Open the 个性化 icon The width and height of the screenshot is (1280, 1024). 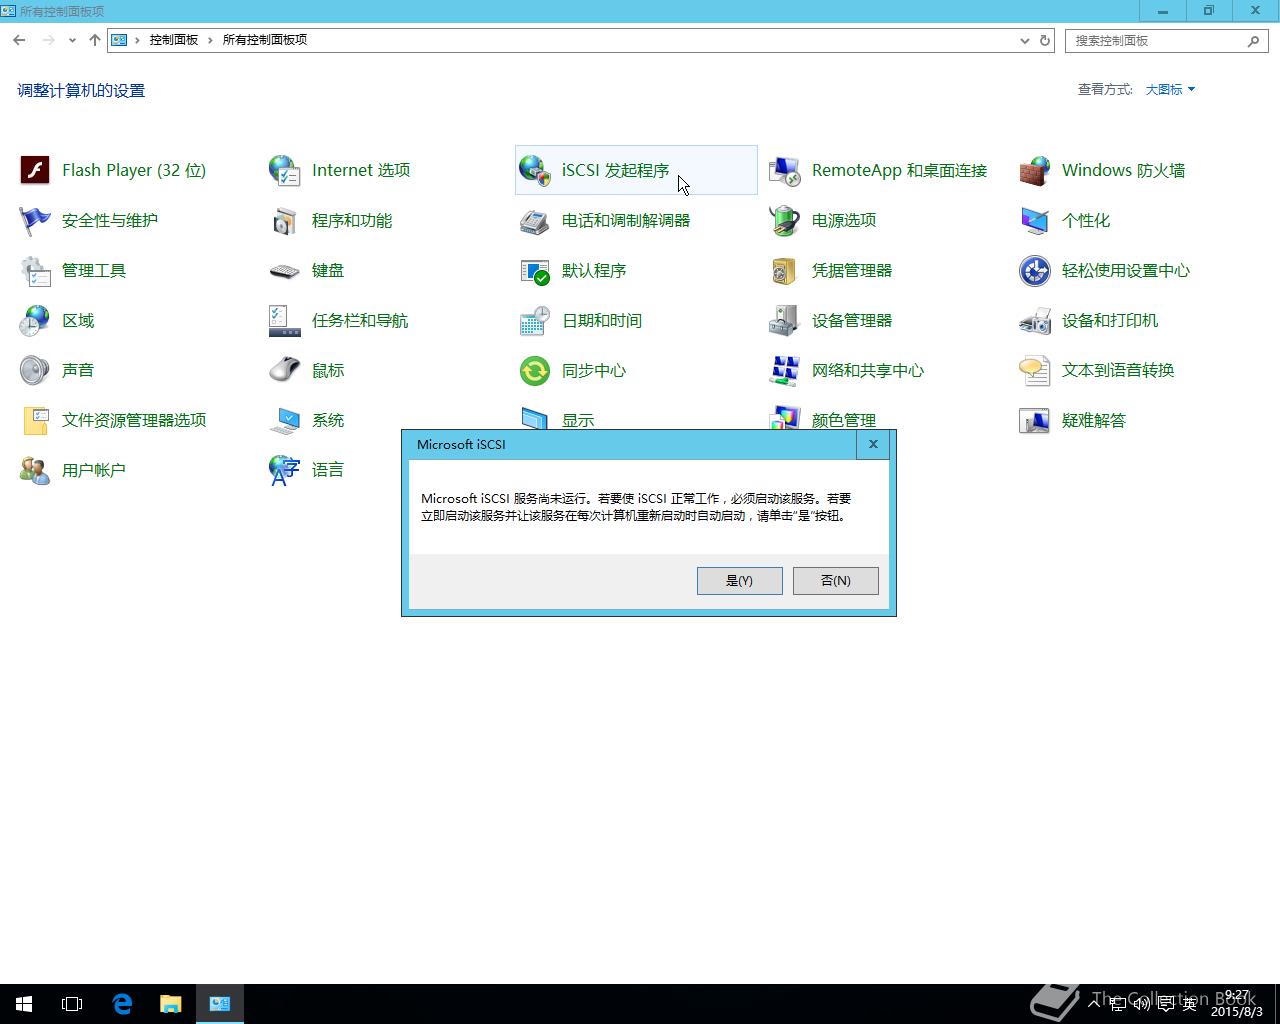point(1035,220)
